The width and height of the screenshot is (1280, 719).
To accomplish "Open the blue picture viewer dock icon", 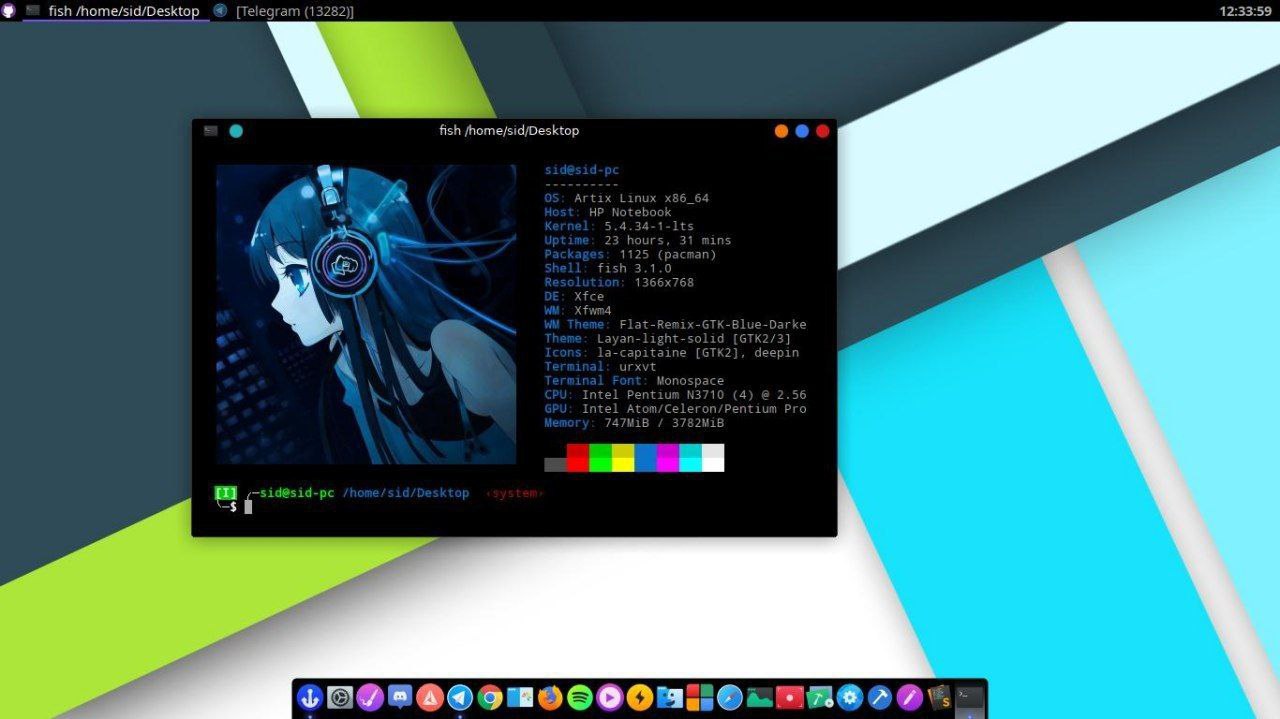I will (x=520, y=697).
